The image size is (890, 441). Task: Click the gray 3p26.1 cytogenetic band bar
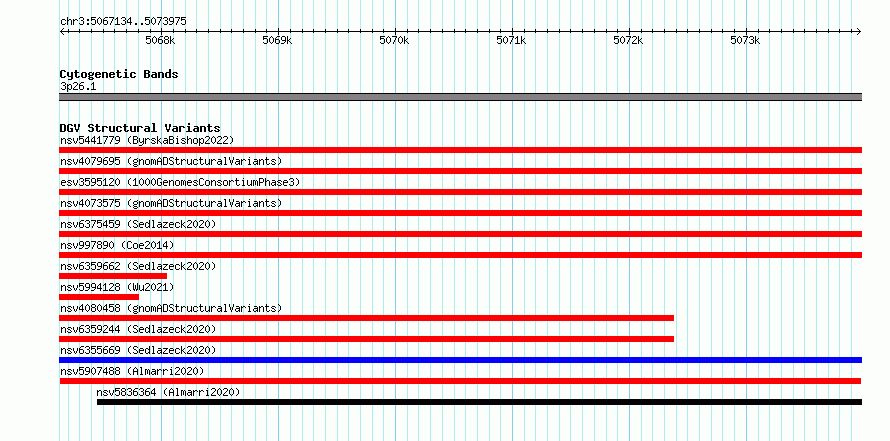pyautogui.click(x=460, y=97)
